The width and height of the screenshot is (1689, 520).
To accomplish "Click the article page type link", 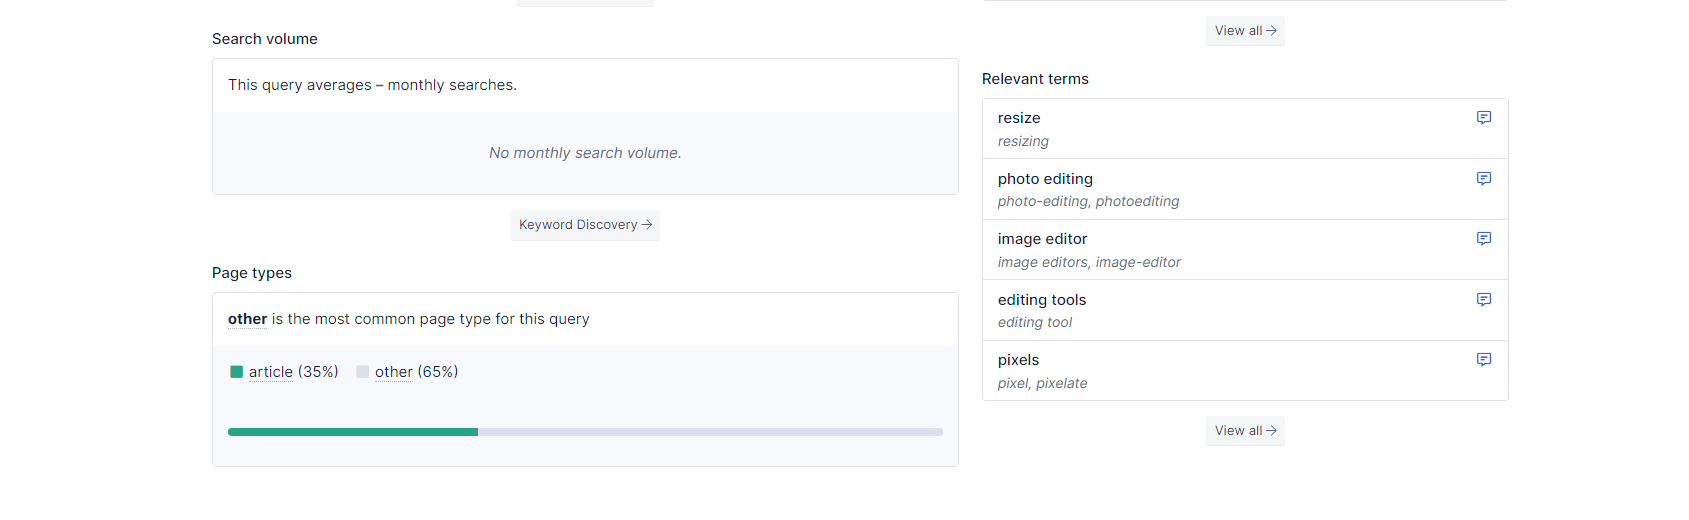I will [271, 372].
